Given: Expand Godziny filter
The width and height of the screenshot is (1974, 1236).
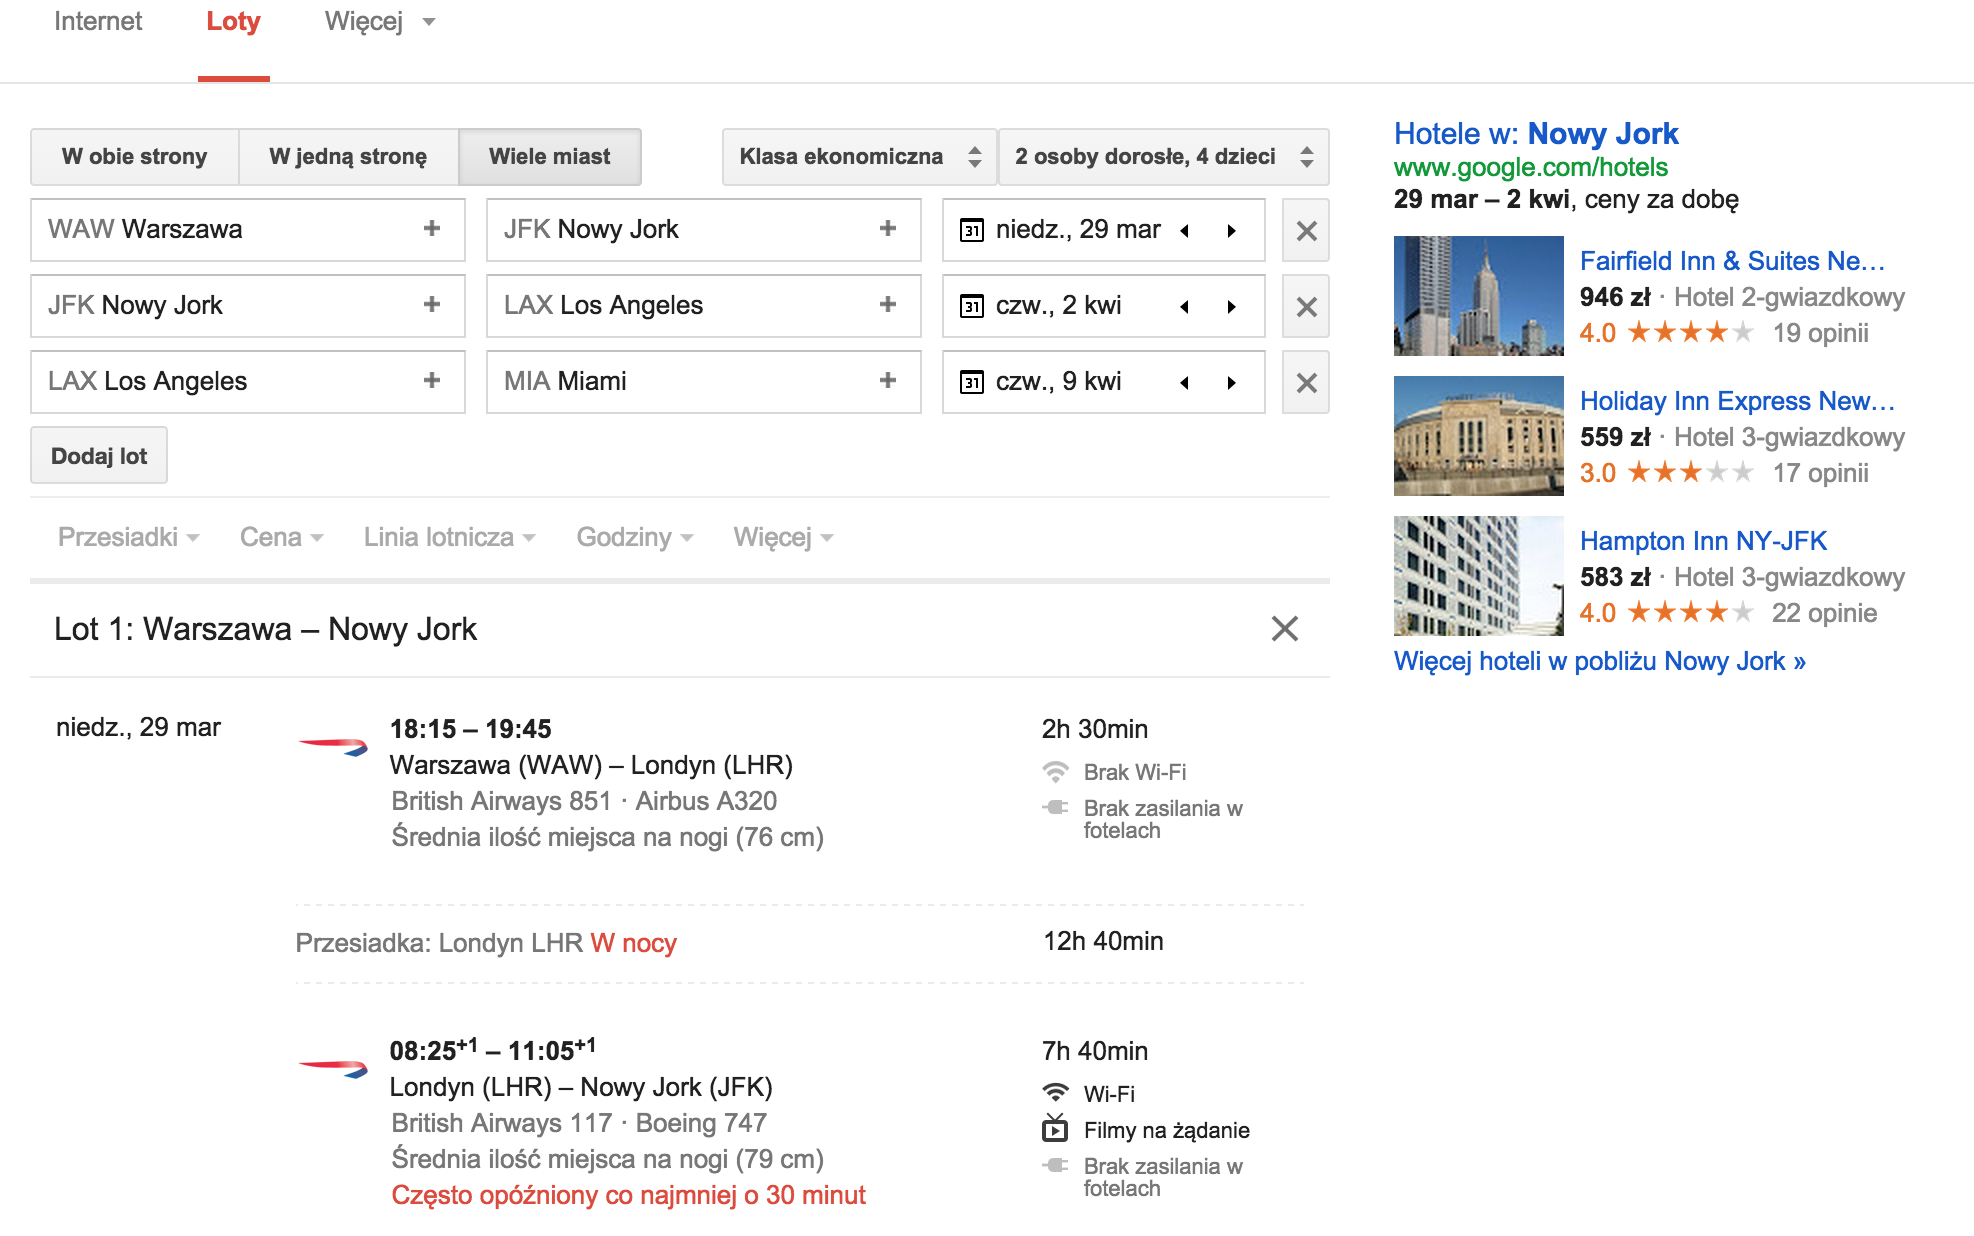Looking at the screenshot, I should click(635, 537).
